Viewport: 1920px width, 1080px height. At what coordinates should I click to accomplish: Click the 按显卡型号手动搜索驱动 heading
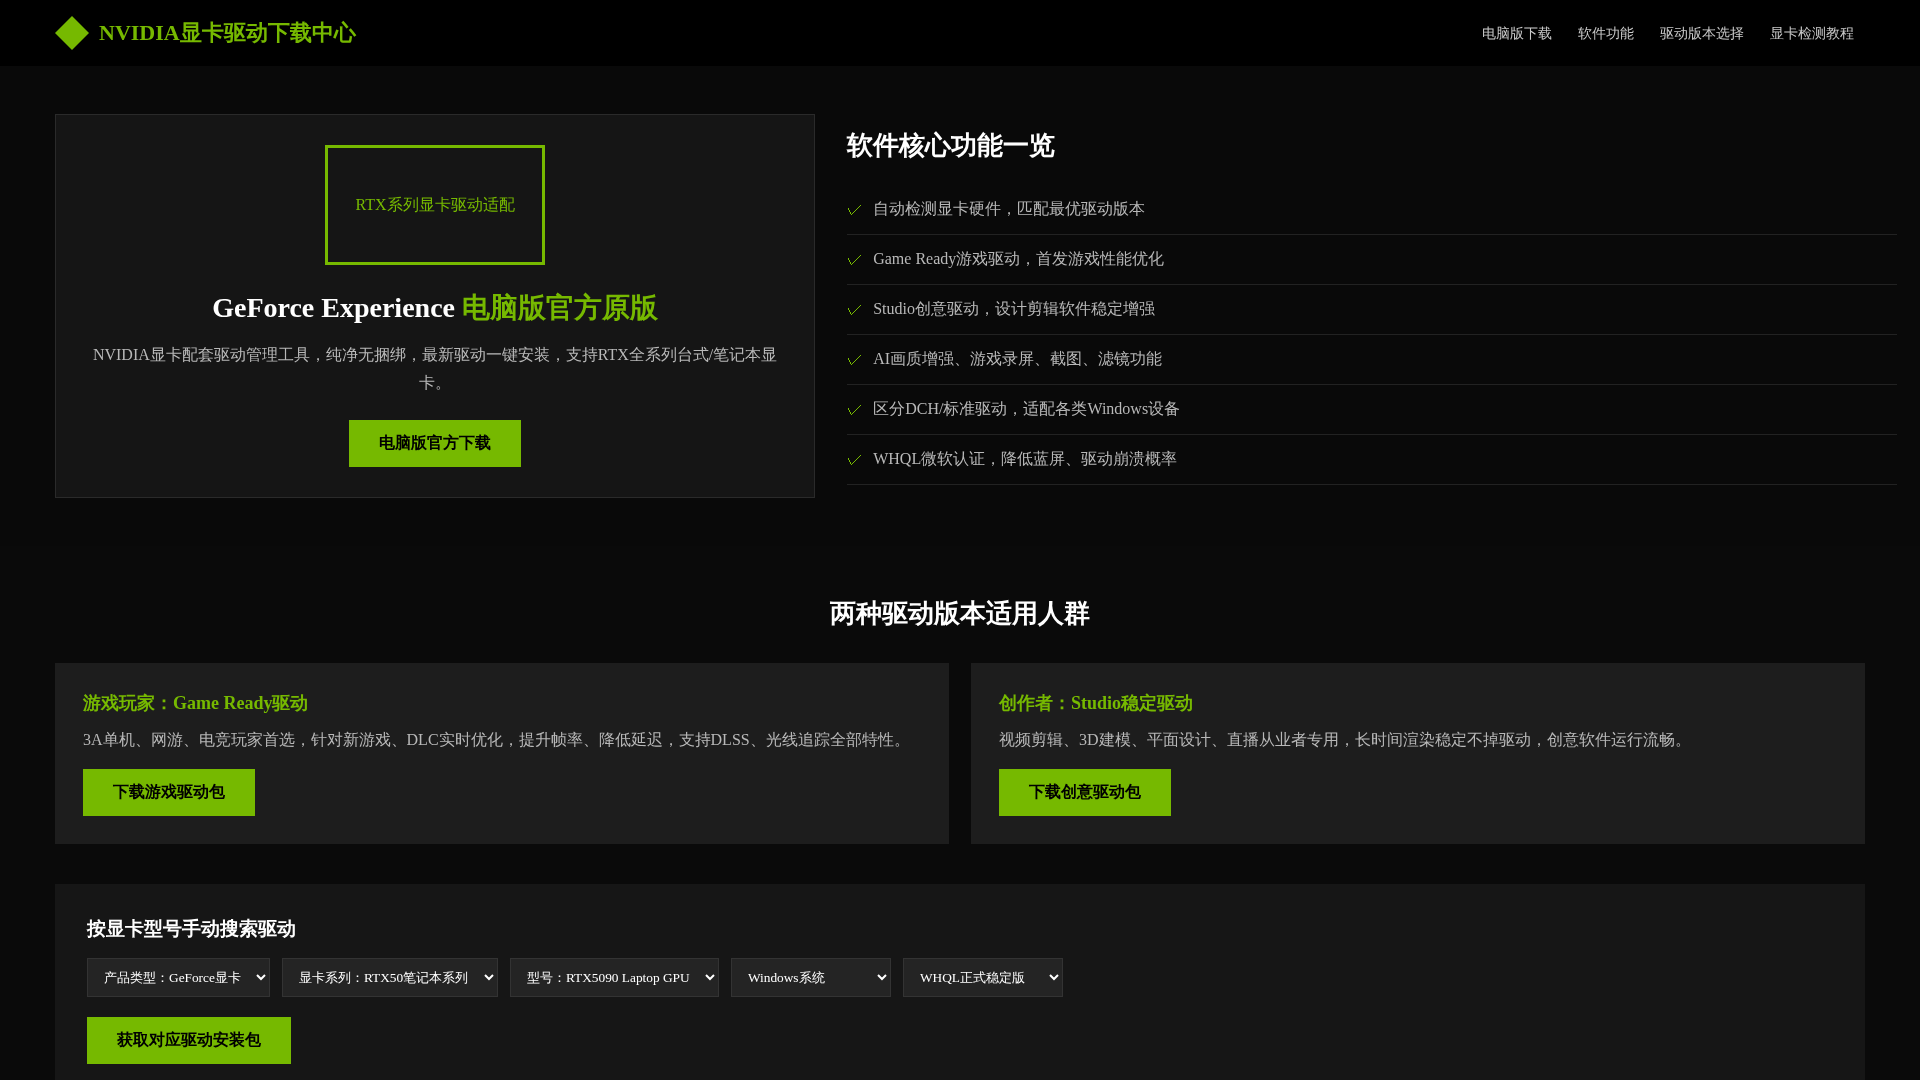[x=191, y=929]
